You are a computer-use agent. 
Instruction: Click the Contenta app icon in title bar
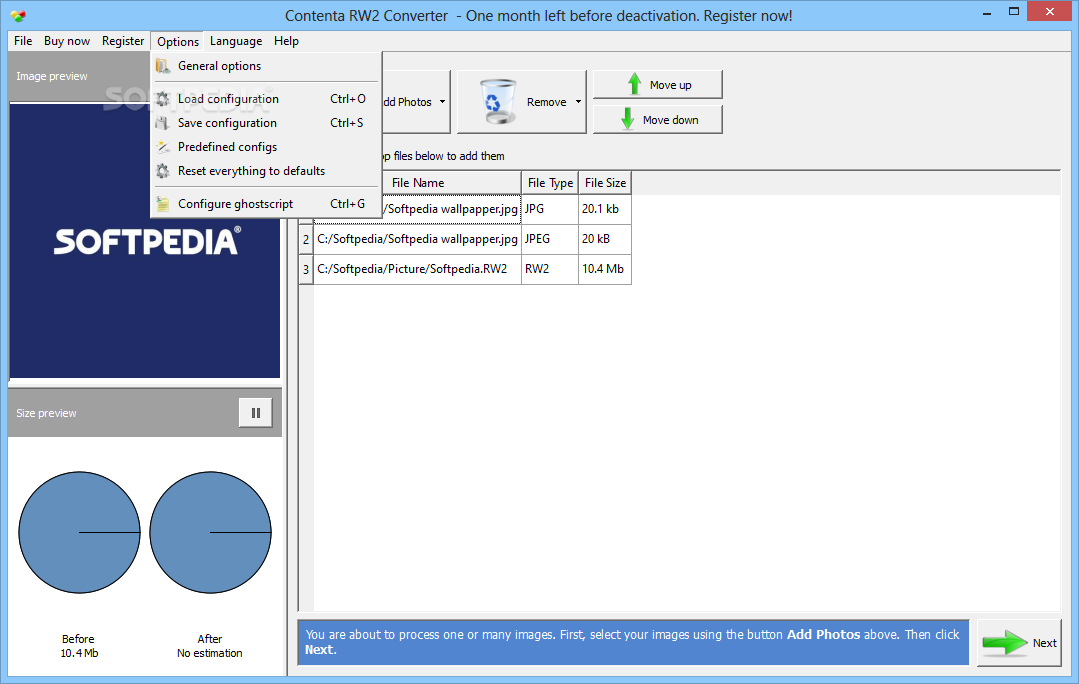[x=19, y=15]
